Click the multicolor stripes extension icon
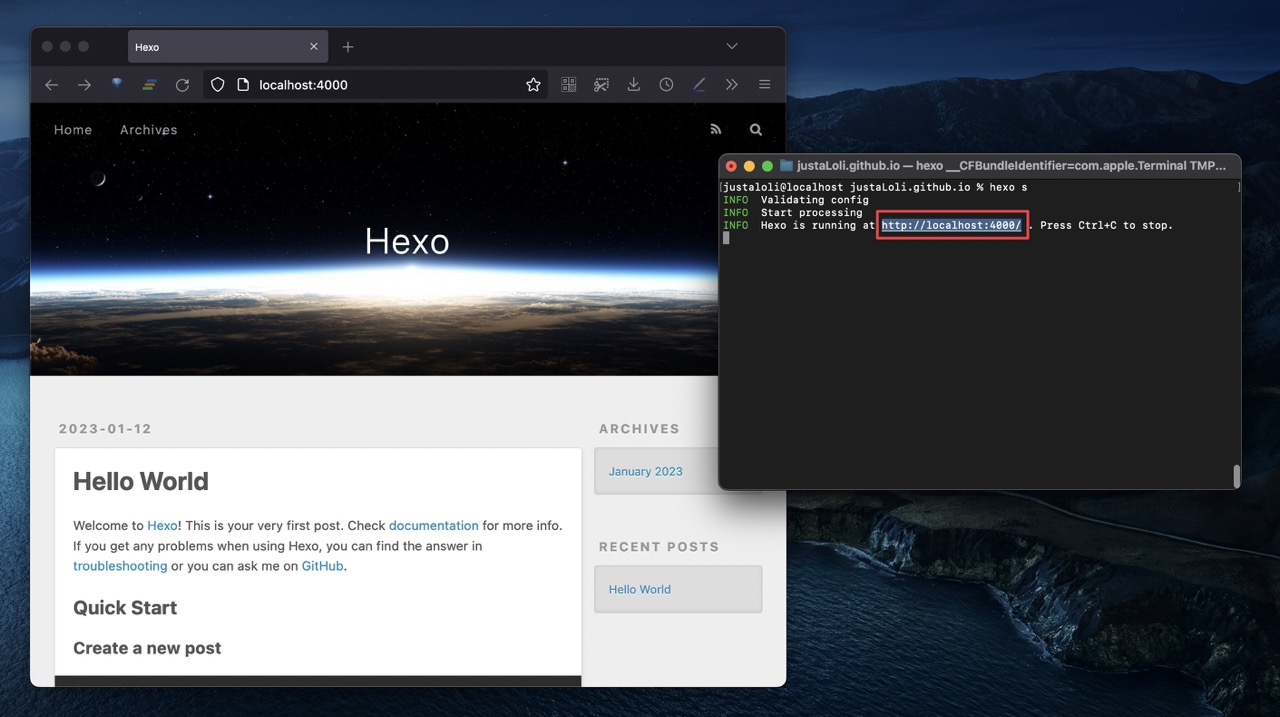The width and height of the screenshot is (1280, 717). (x=149, y=85)
